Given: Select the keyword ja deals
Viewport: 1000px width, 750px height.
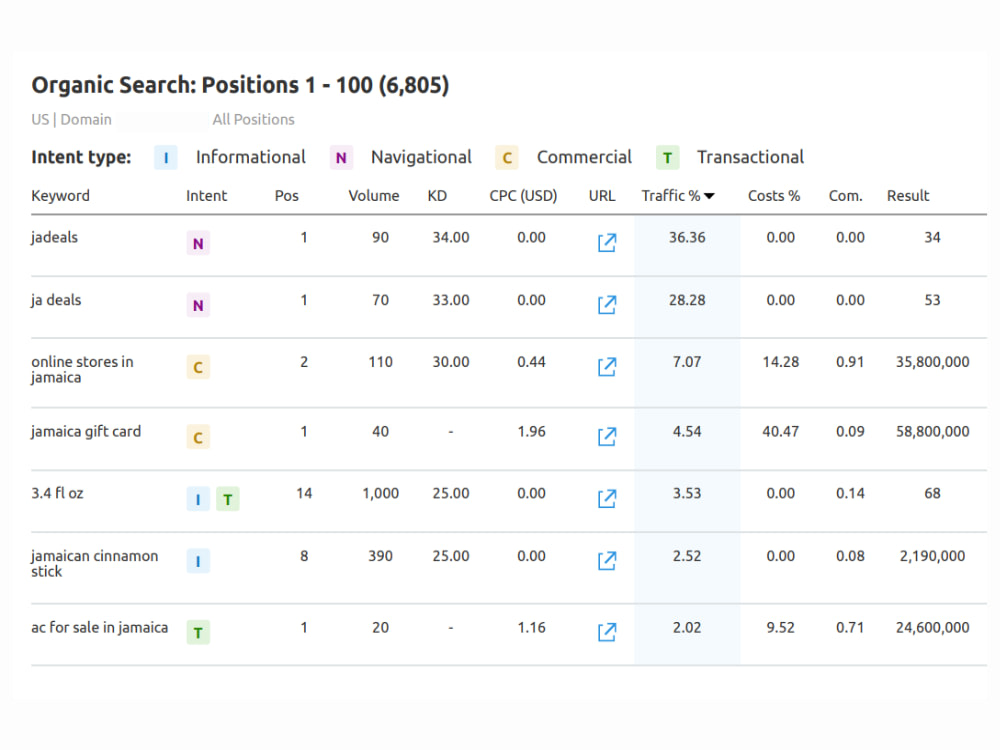Looking at the screenshot, I should tap(56, 300).
